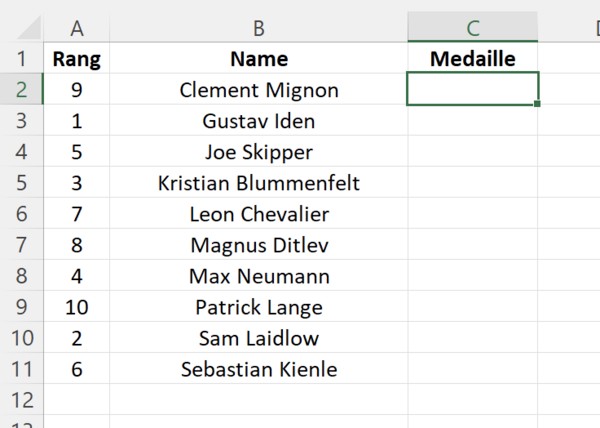Click the Name header cell
This screenshot has height=428, width=600.
point(259,58)
